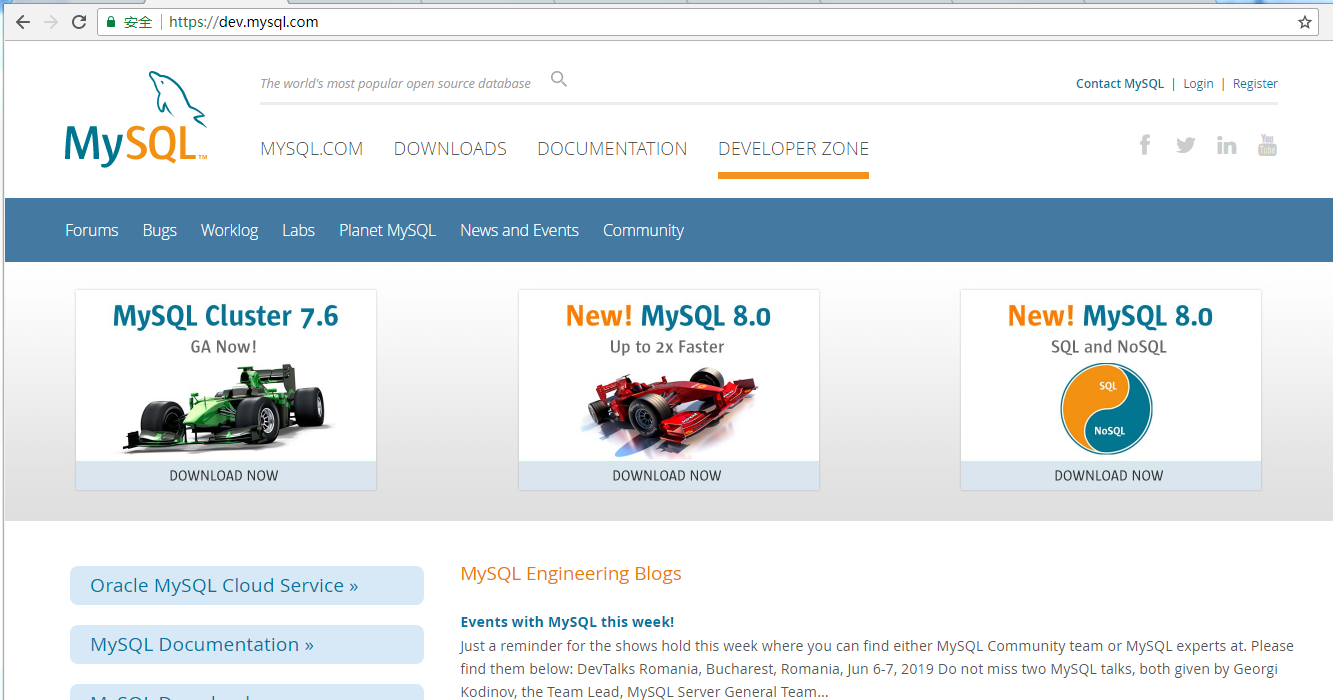The width and height of the screenshot is (1333, 700).
Task: Click world's most popular database tagline
Action: click(x=395, y=84)
